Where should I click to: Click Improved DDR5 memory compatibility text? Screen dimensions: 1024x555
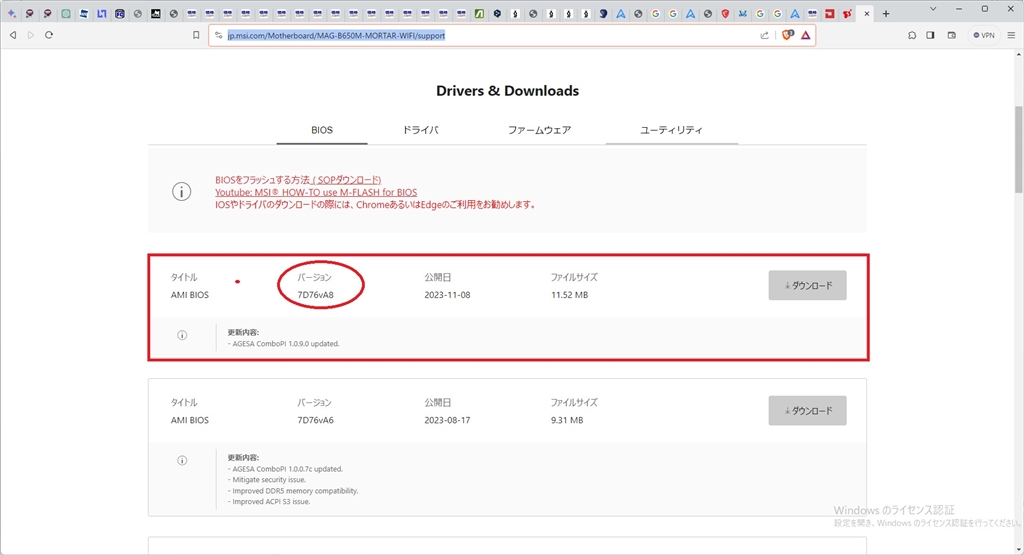point(293,491)
